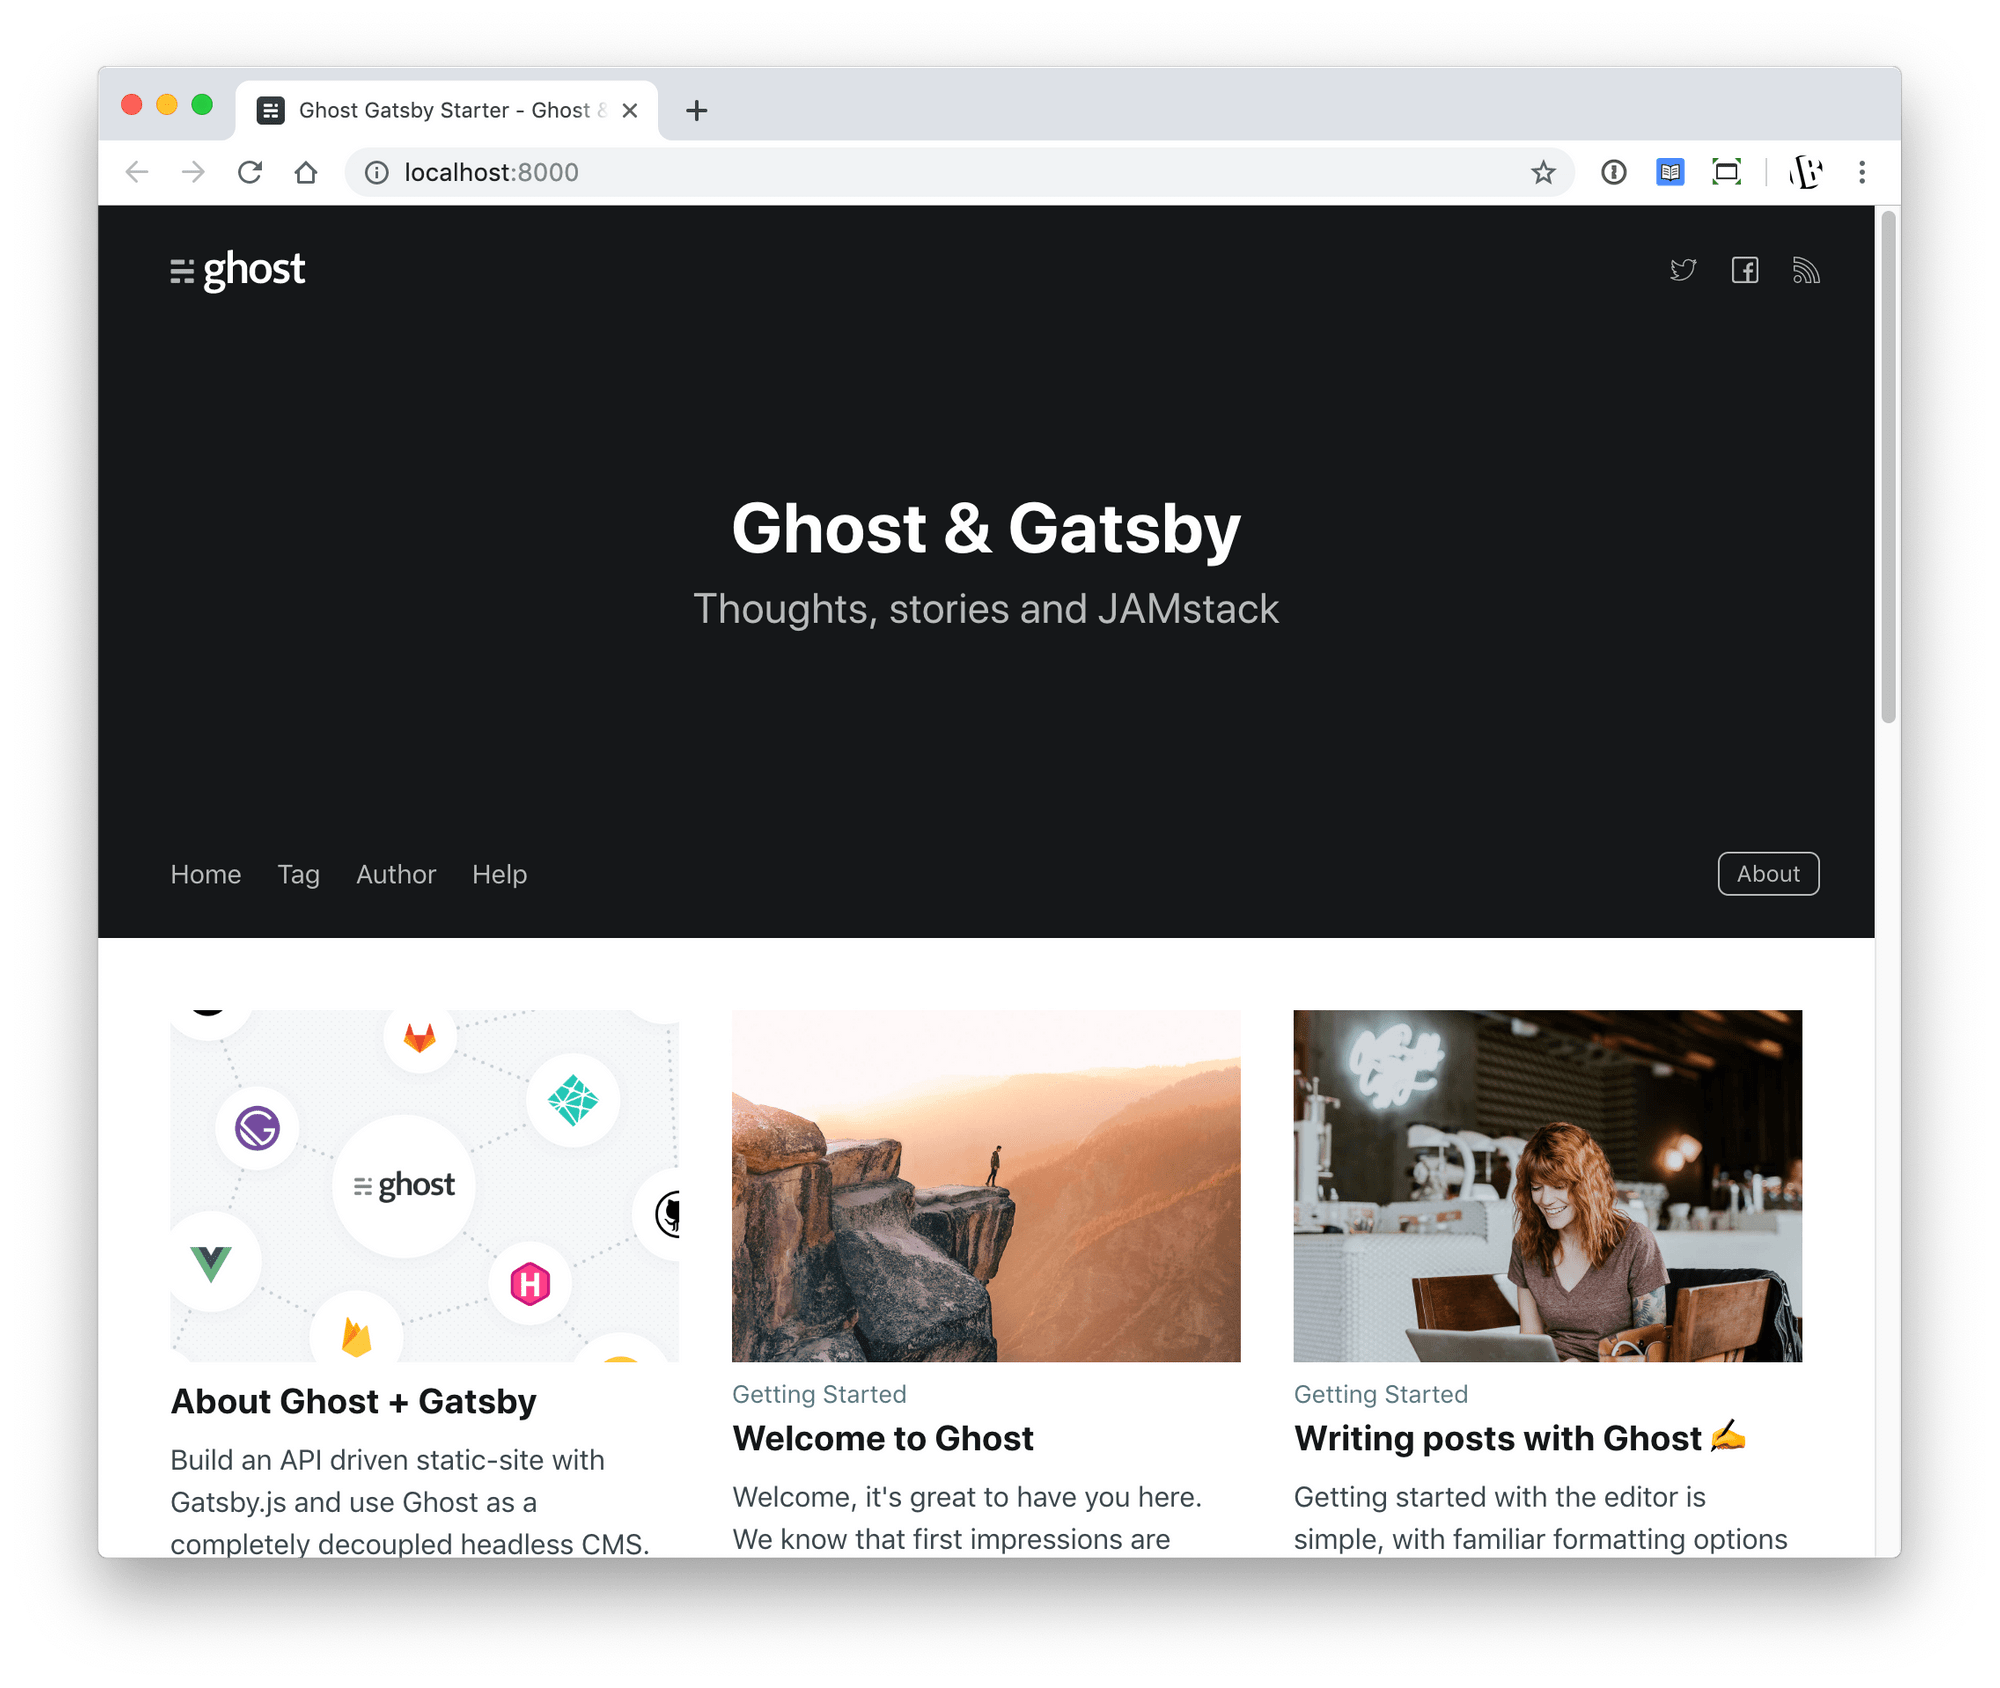Click the Help navigation link
The image size is (2000, 1688).
click(499, 872)
